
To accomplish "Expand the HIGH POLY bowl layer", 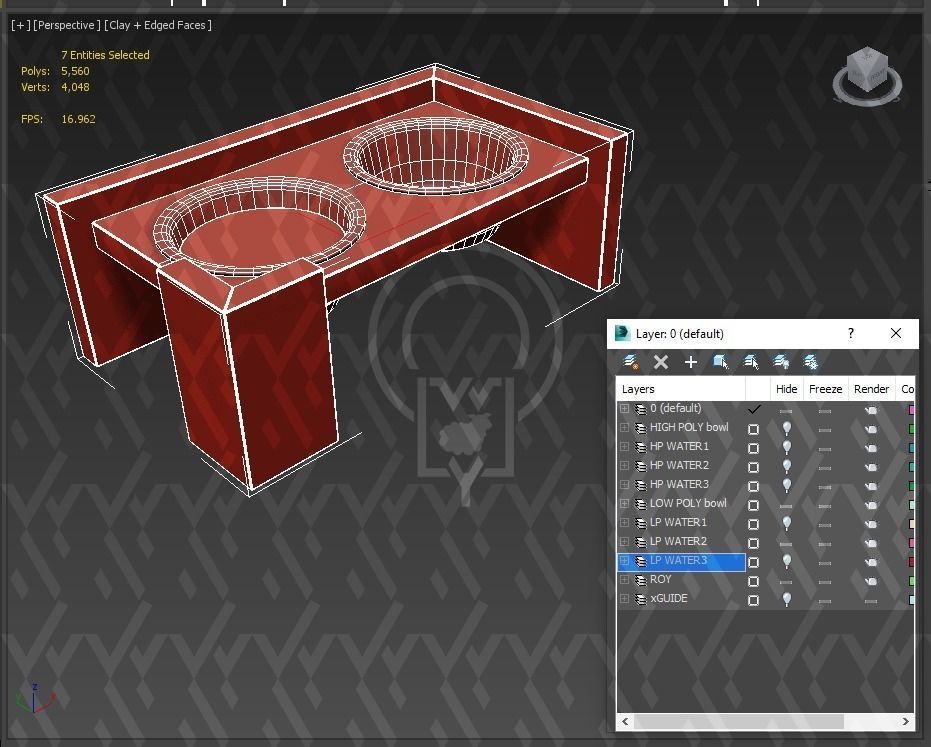I will click(625, 428).
